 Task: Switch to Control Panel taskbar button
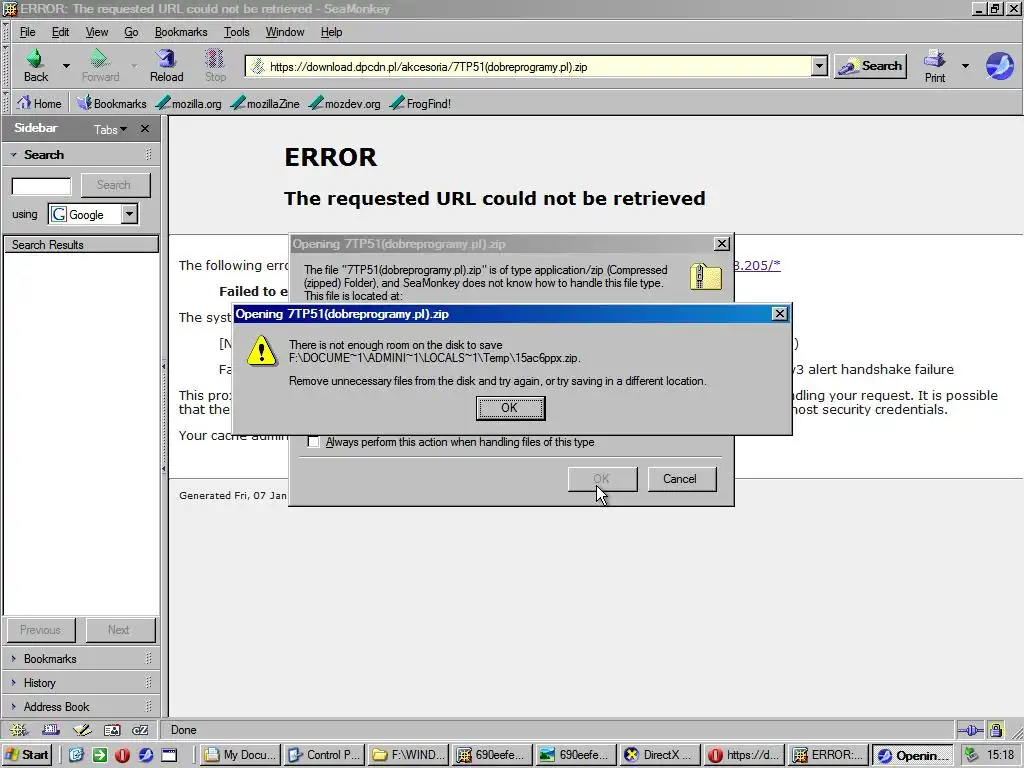(x=324, y=755)
